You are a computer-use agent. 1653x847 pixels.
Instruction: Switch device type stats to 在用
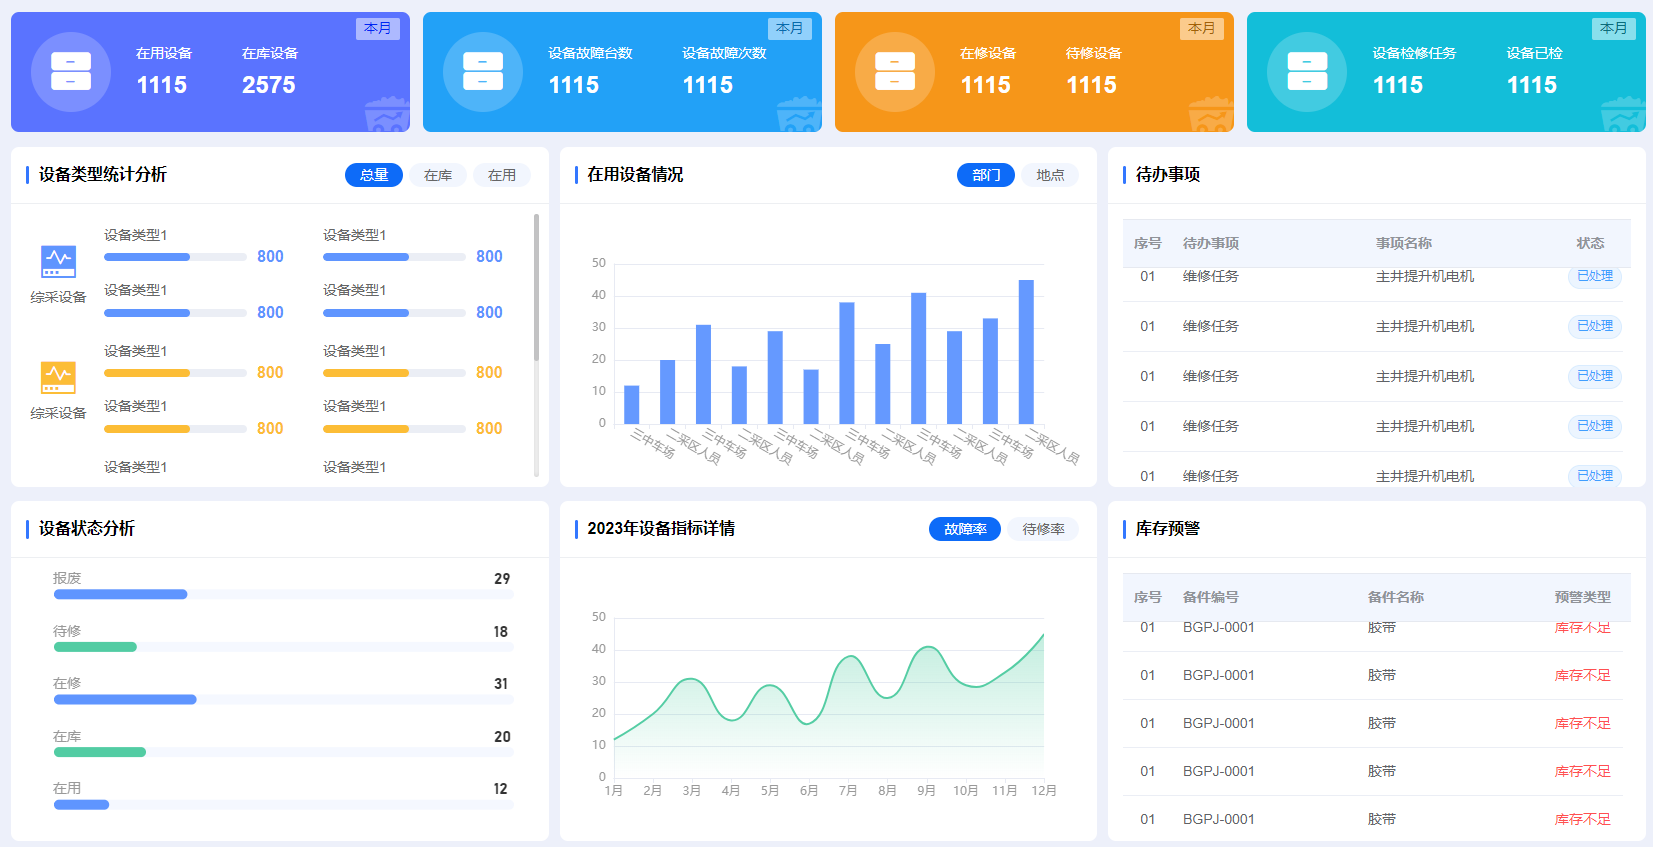(x=502, y=175)
